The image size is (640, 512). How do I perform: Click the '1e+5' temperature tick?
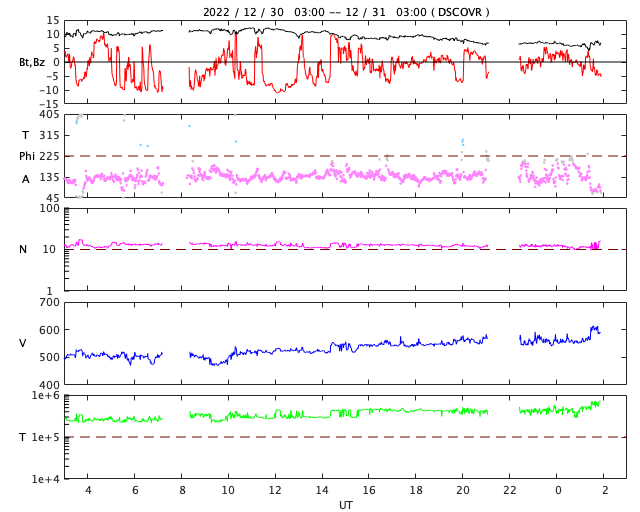point(45,437)
